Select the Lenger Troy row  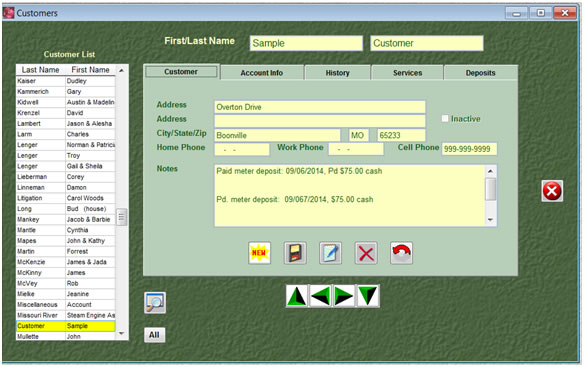[x=66, y=155]
